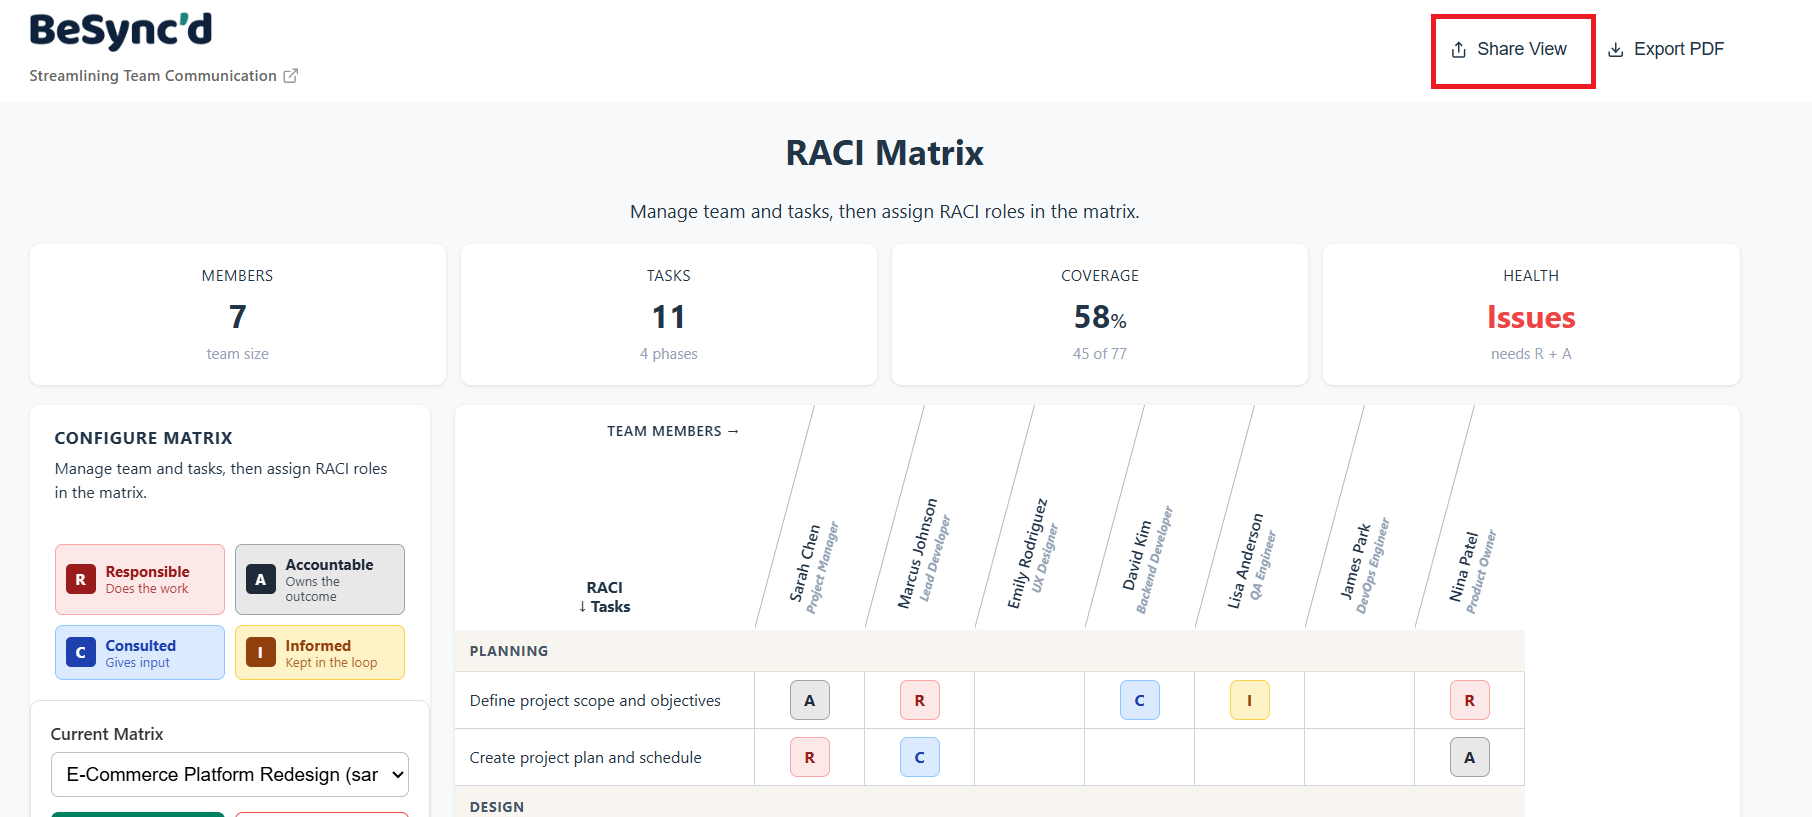Click James Park's empty cell for Define project scope

pos(1360,701)
